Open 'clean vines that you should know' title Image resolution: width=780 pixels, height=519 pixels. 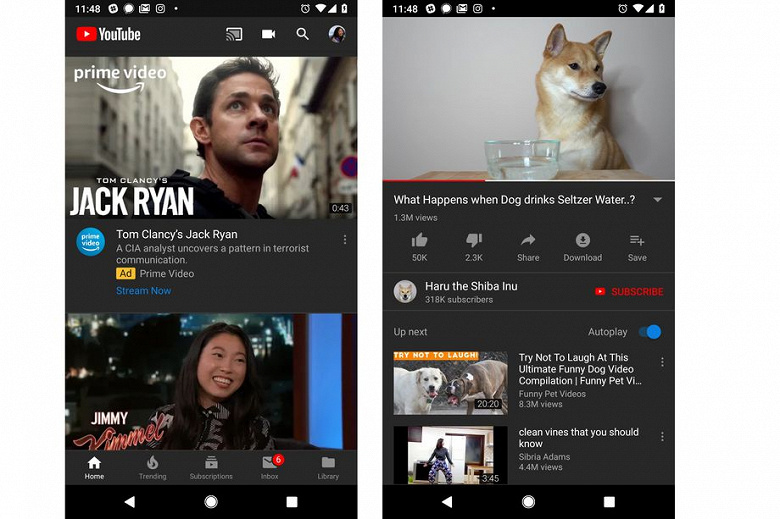[x=579, y=438]
